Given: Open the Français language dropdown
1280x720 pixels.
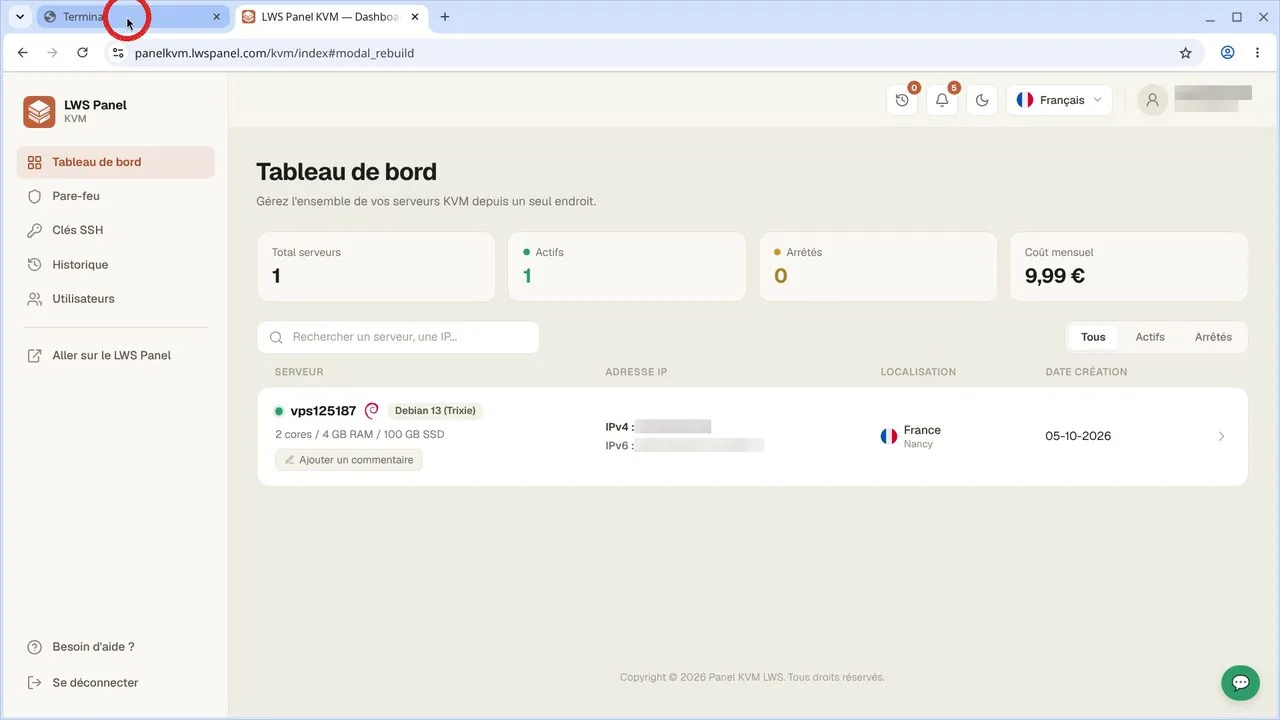Looking at the screenshot, I should click(x=1059, y=100).
